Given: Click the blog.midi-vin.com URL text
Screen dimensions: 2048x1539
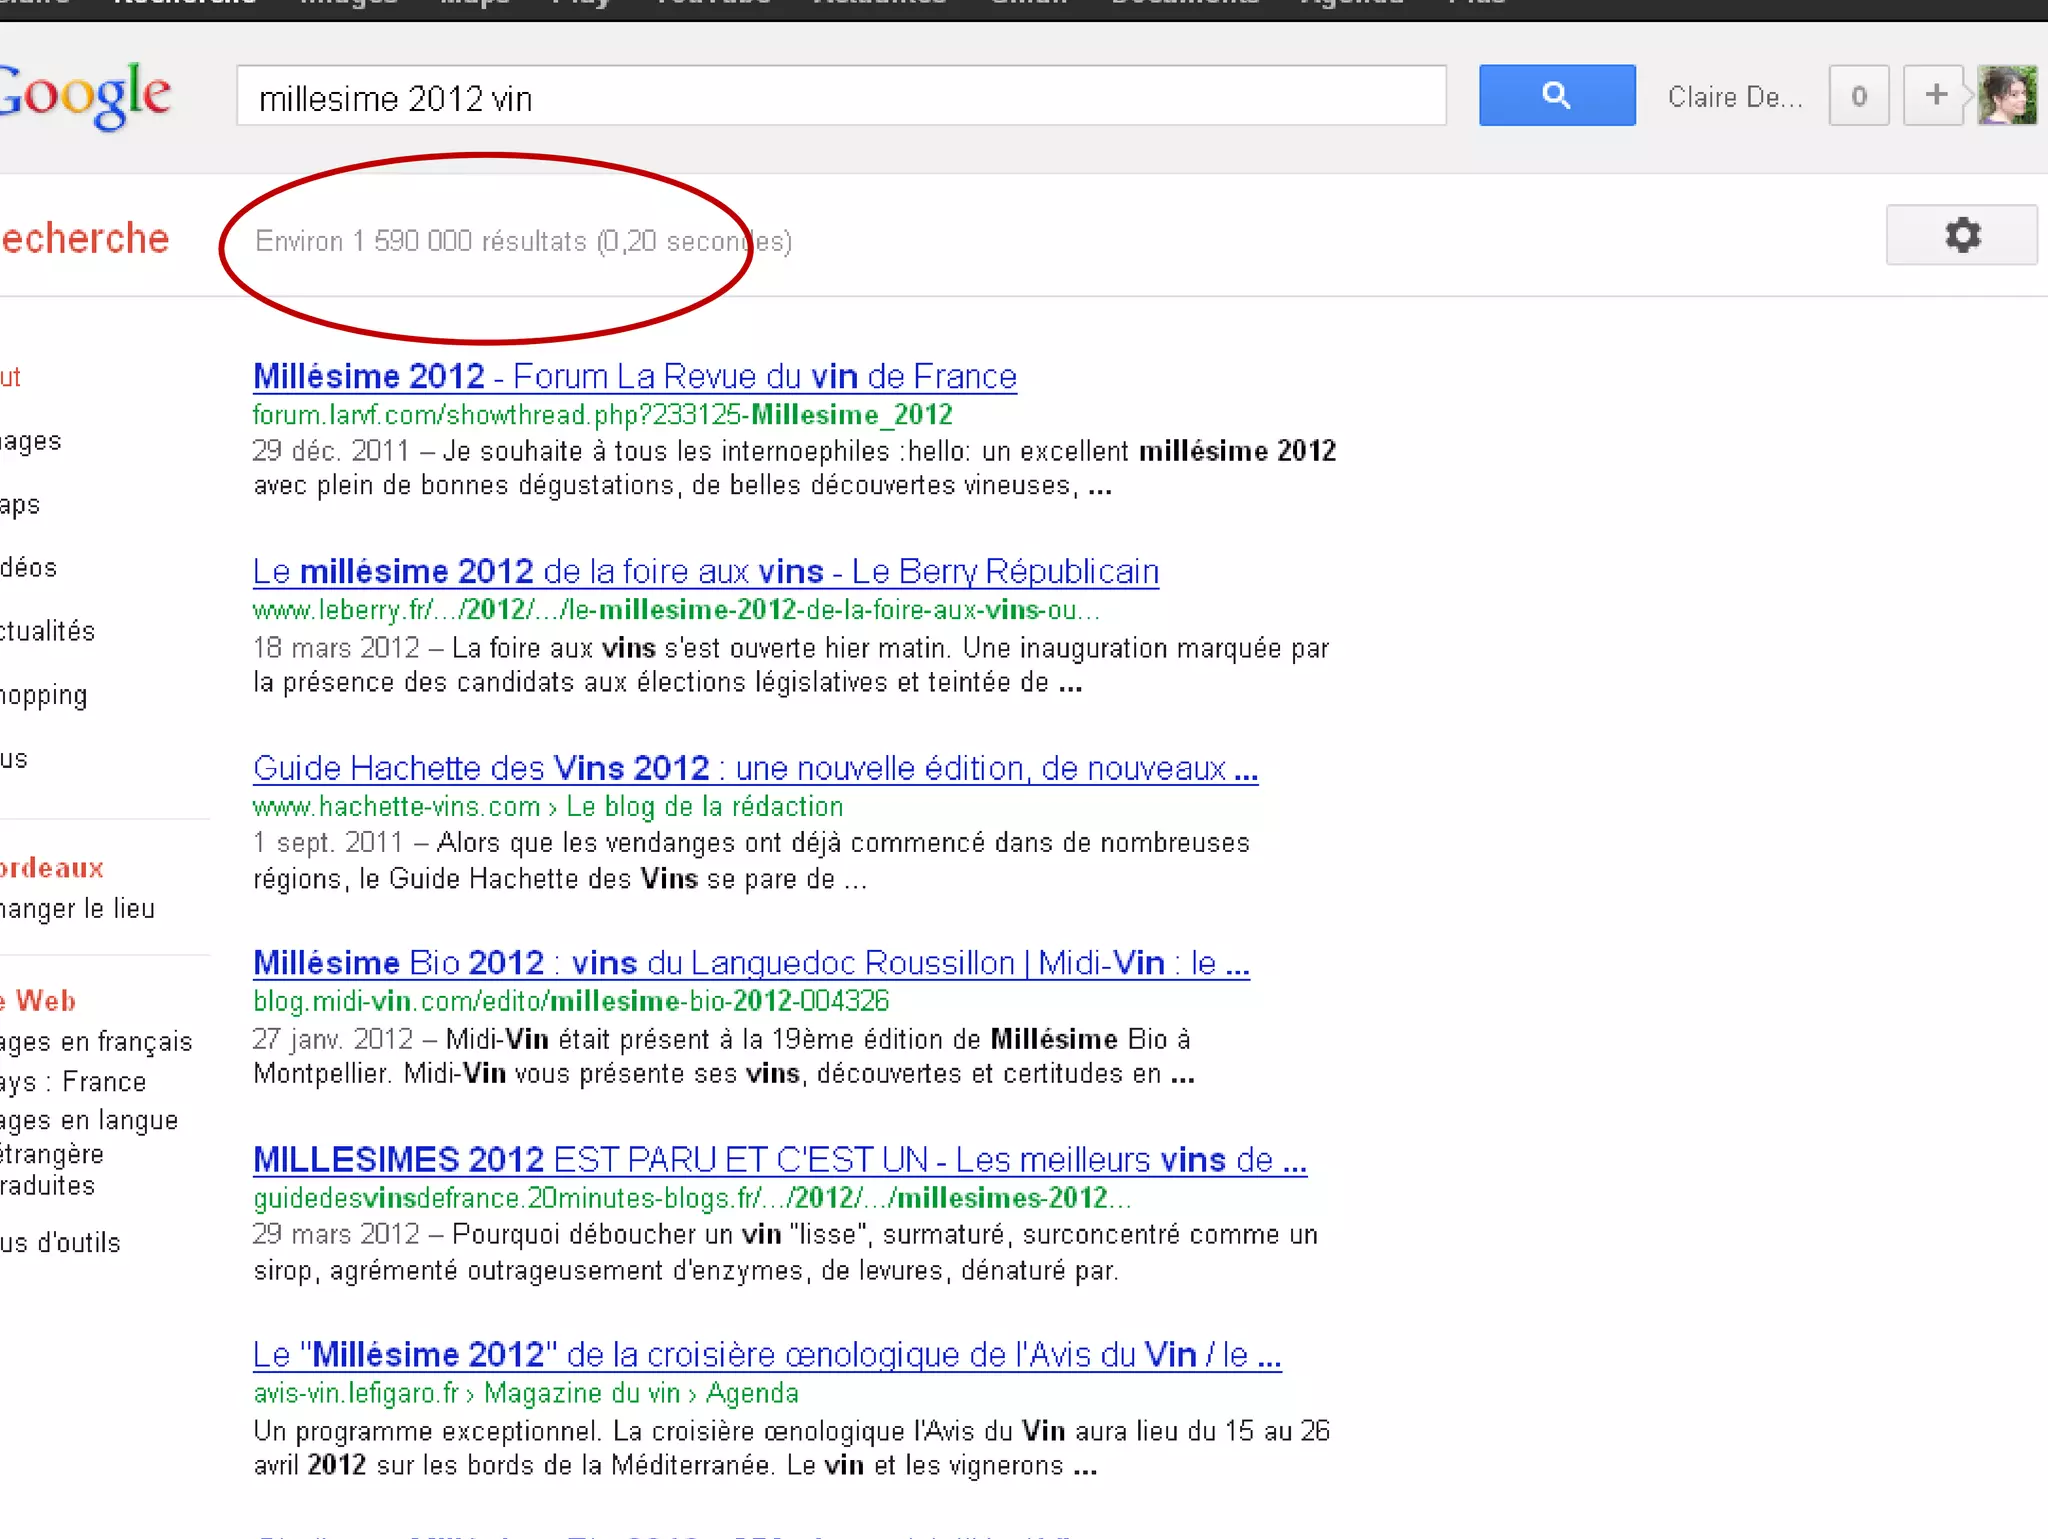Looking at the screenshot, I should coord(571,1001).
